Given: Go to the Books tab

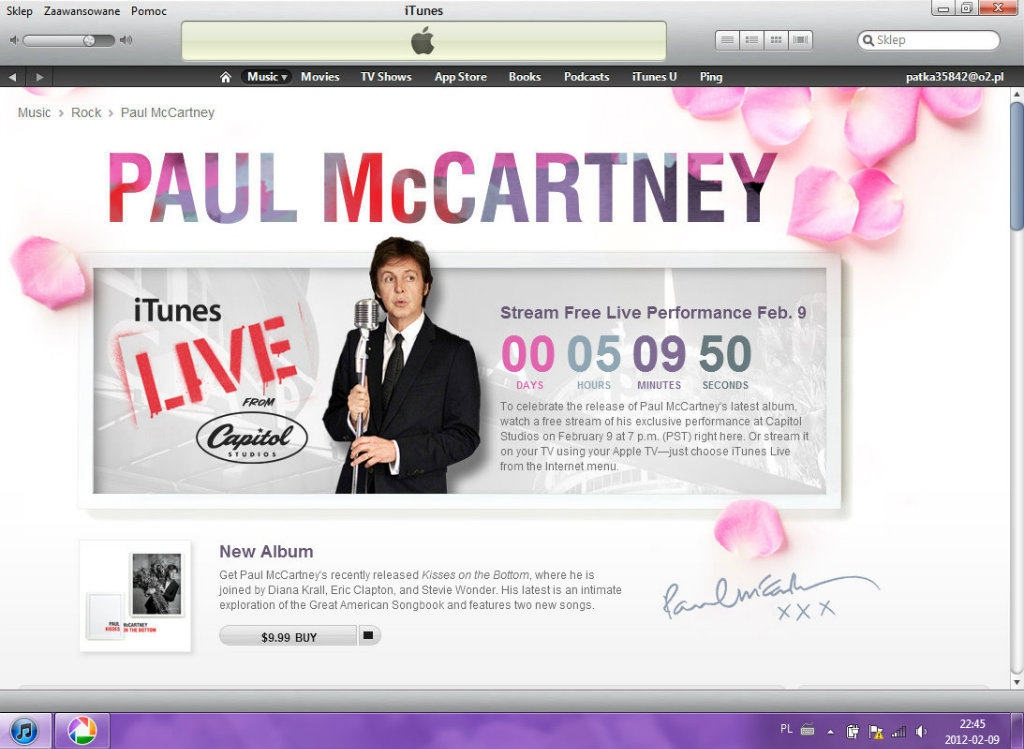Looking at the screenshot, I should tap(525, 77).
